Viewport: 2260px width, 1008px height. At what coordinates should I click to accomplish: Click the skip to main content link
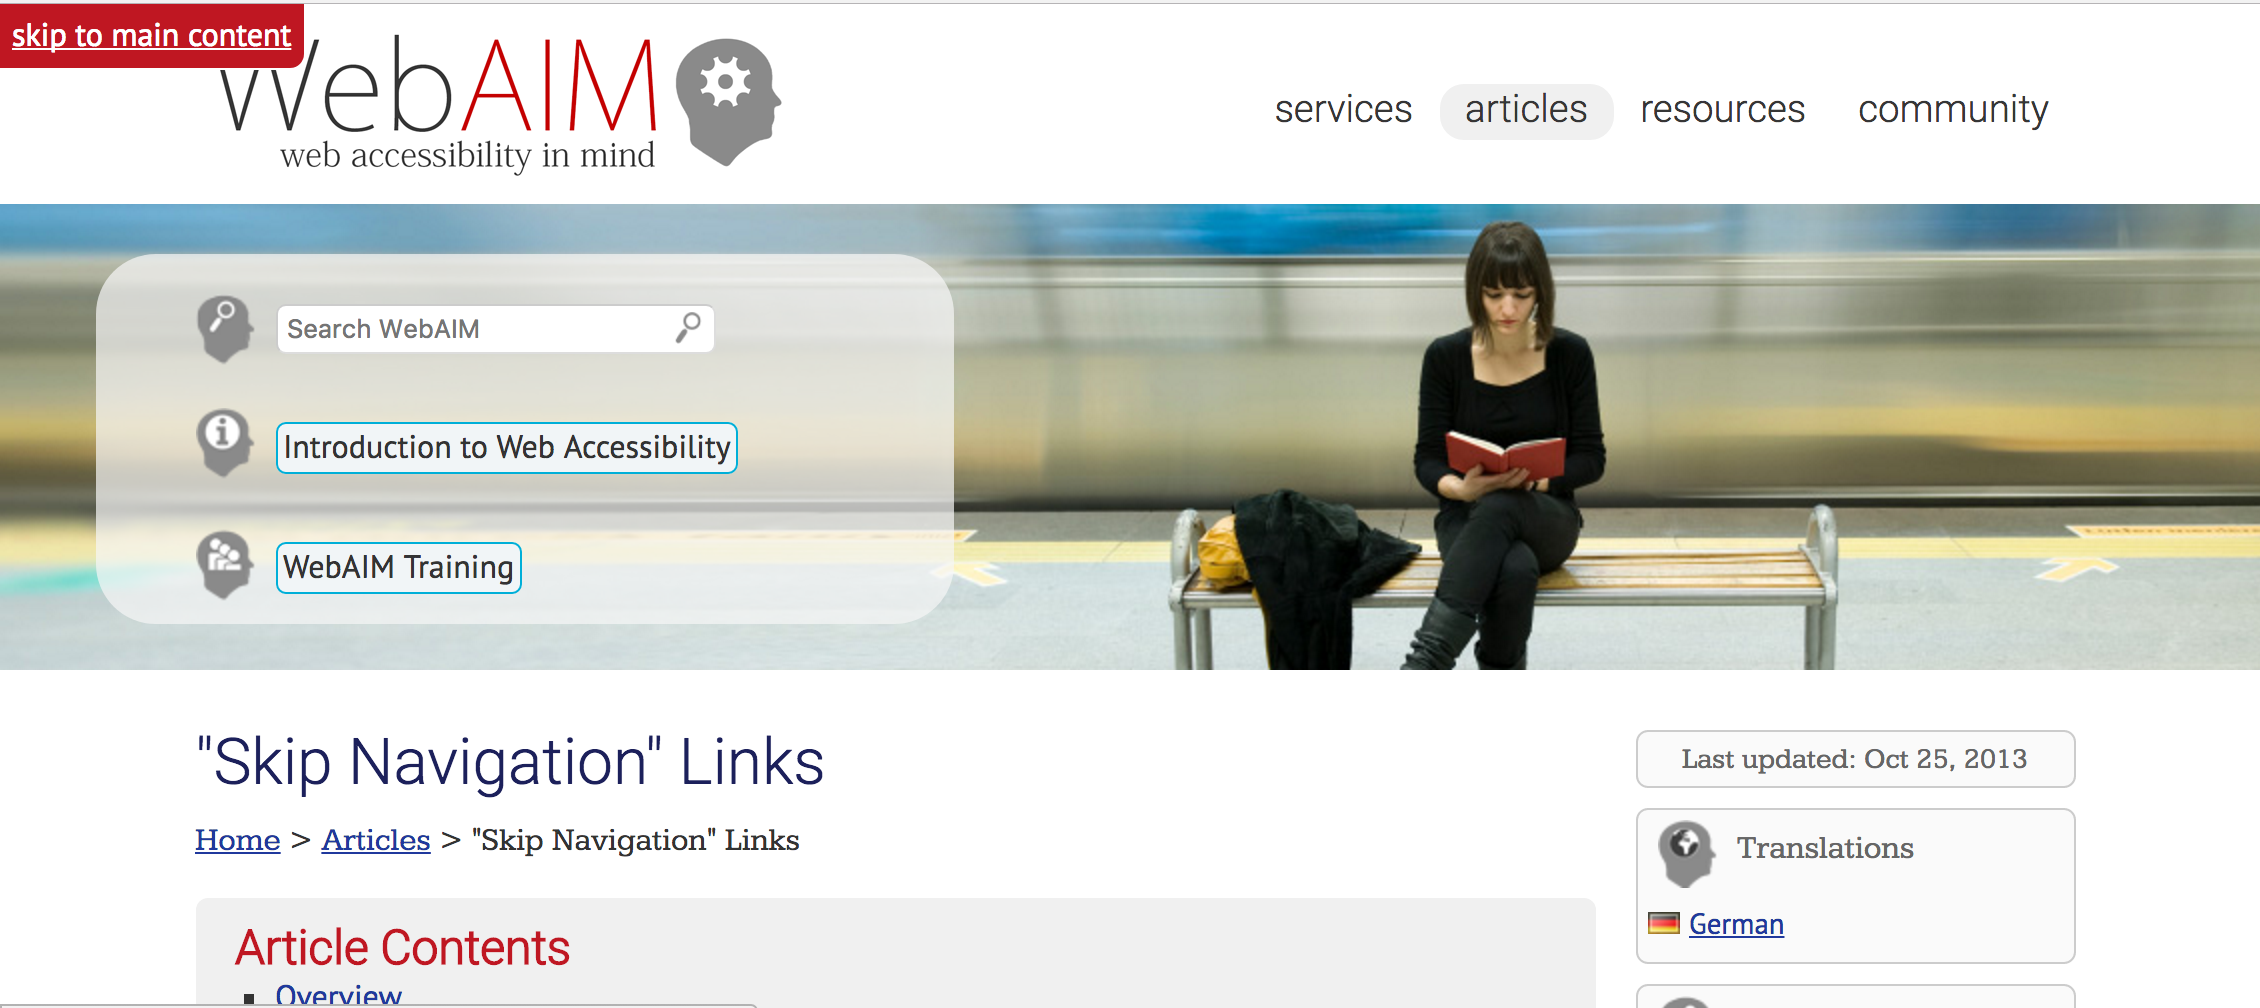(151, 36)
